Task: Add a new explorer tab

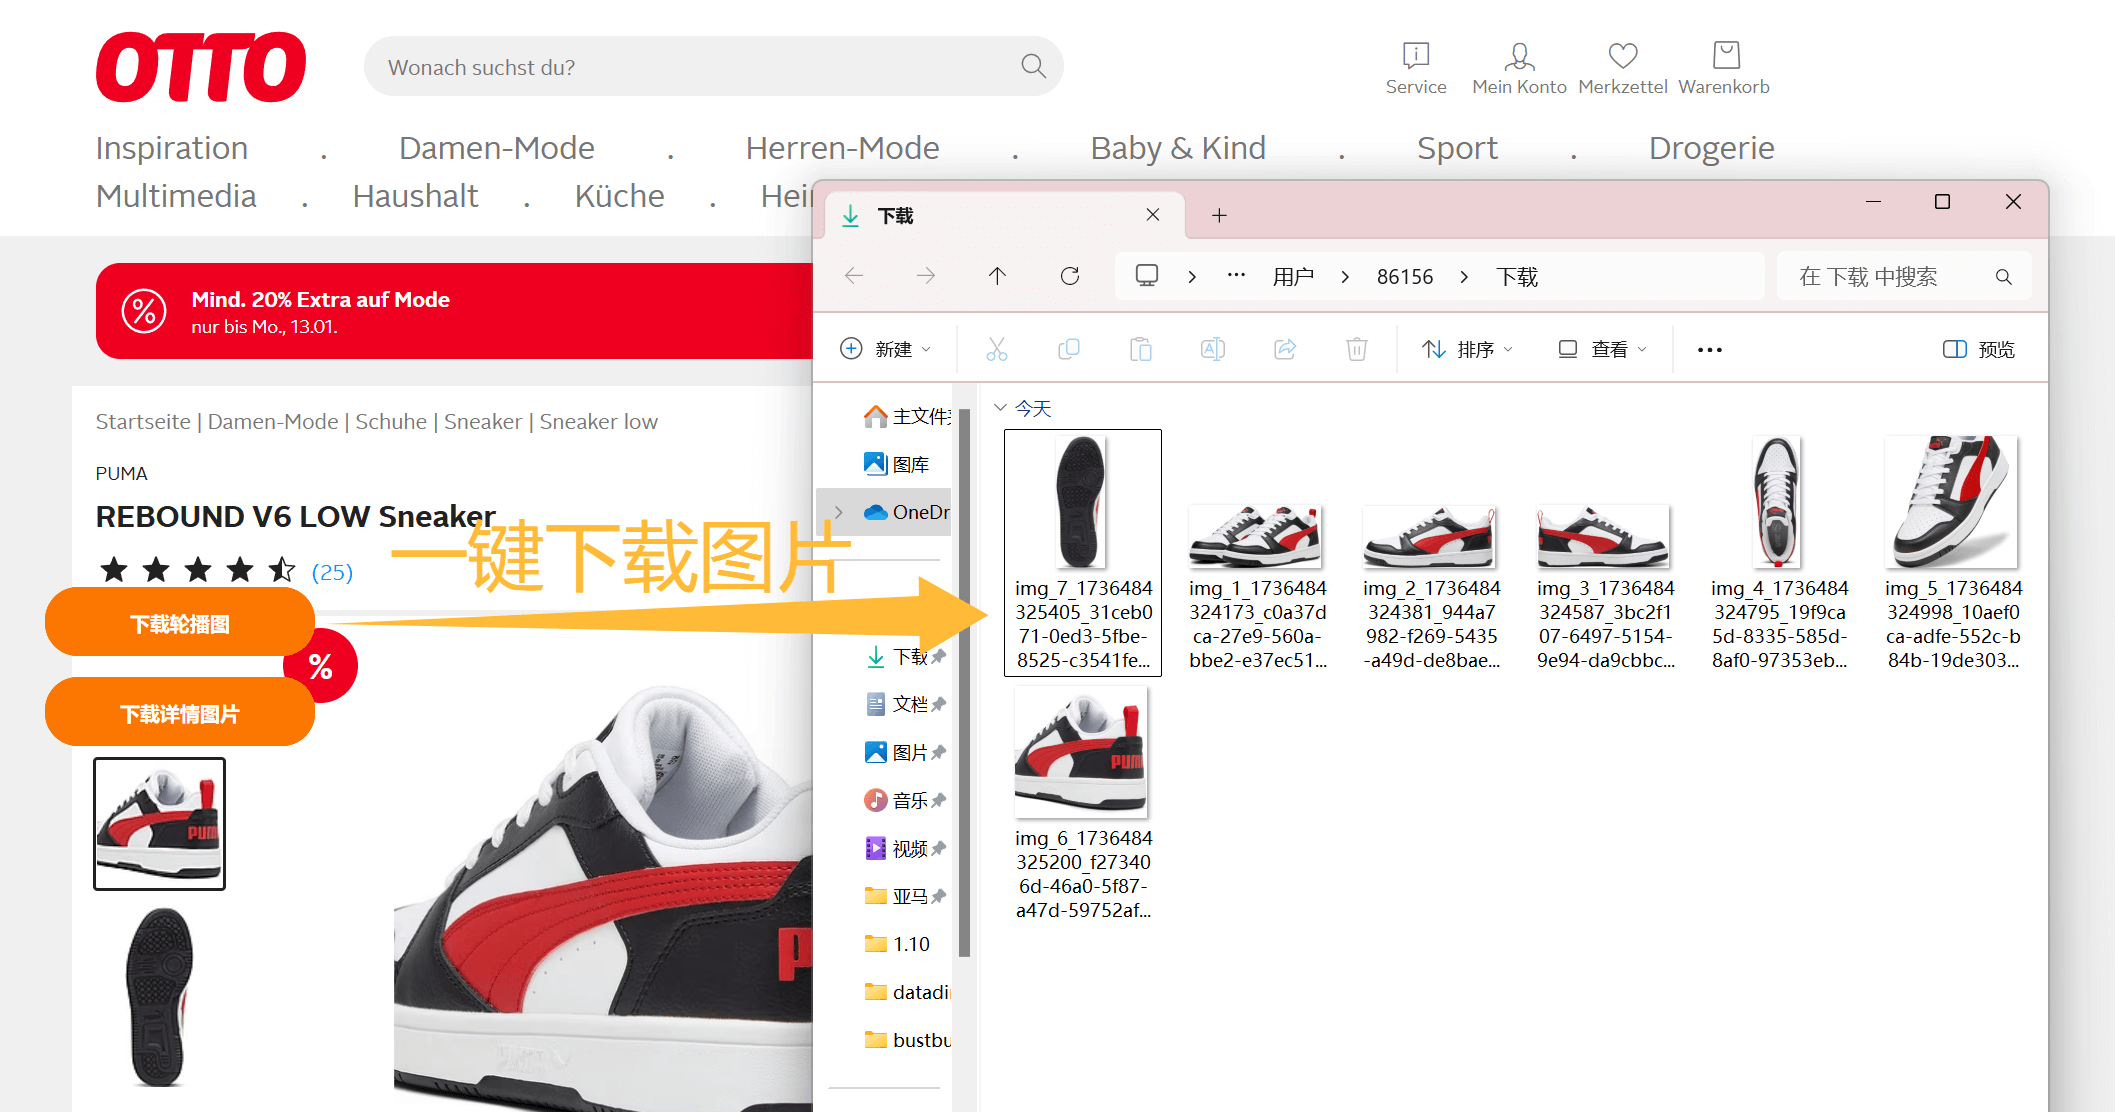Action: coord(1219,215)
